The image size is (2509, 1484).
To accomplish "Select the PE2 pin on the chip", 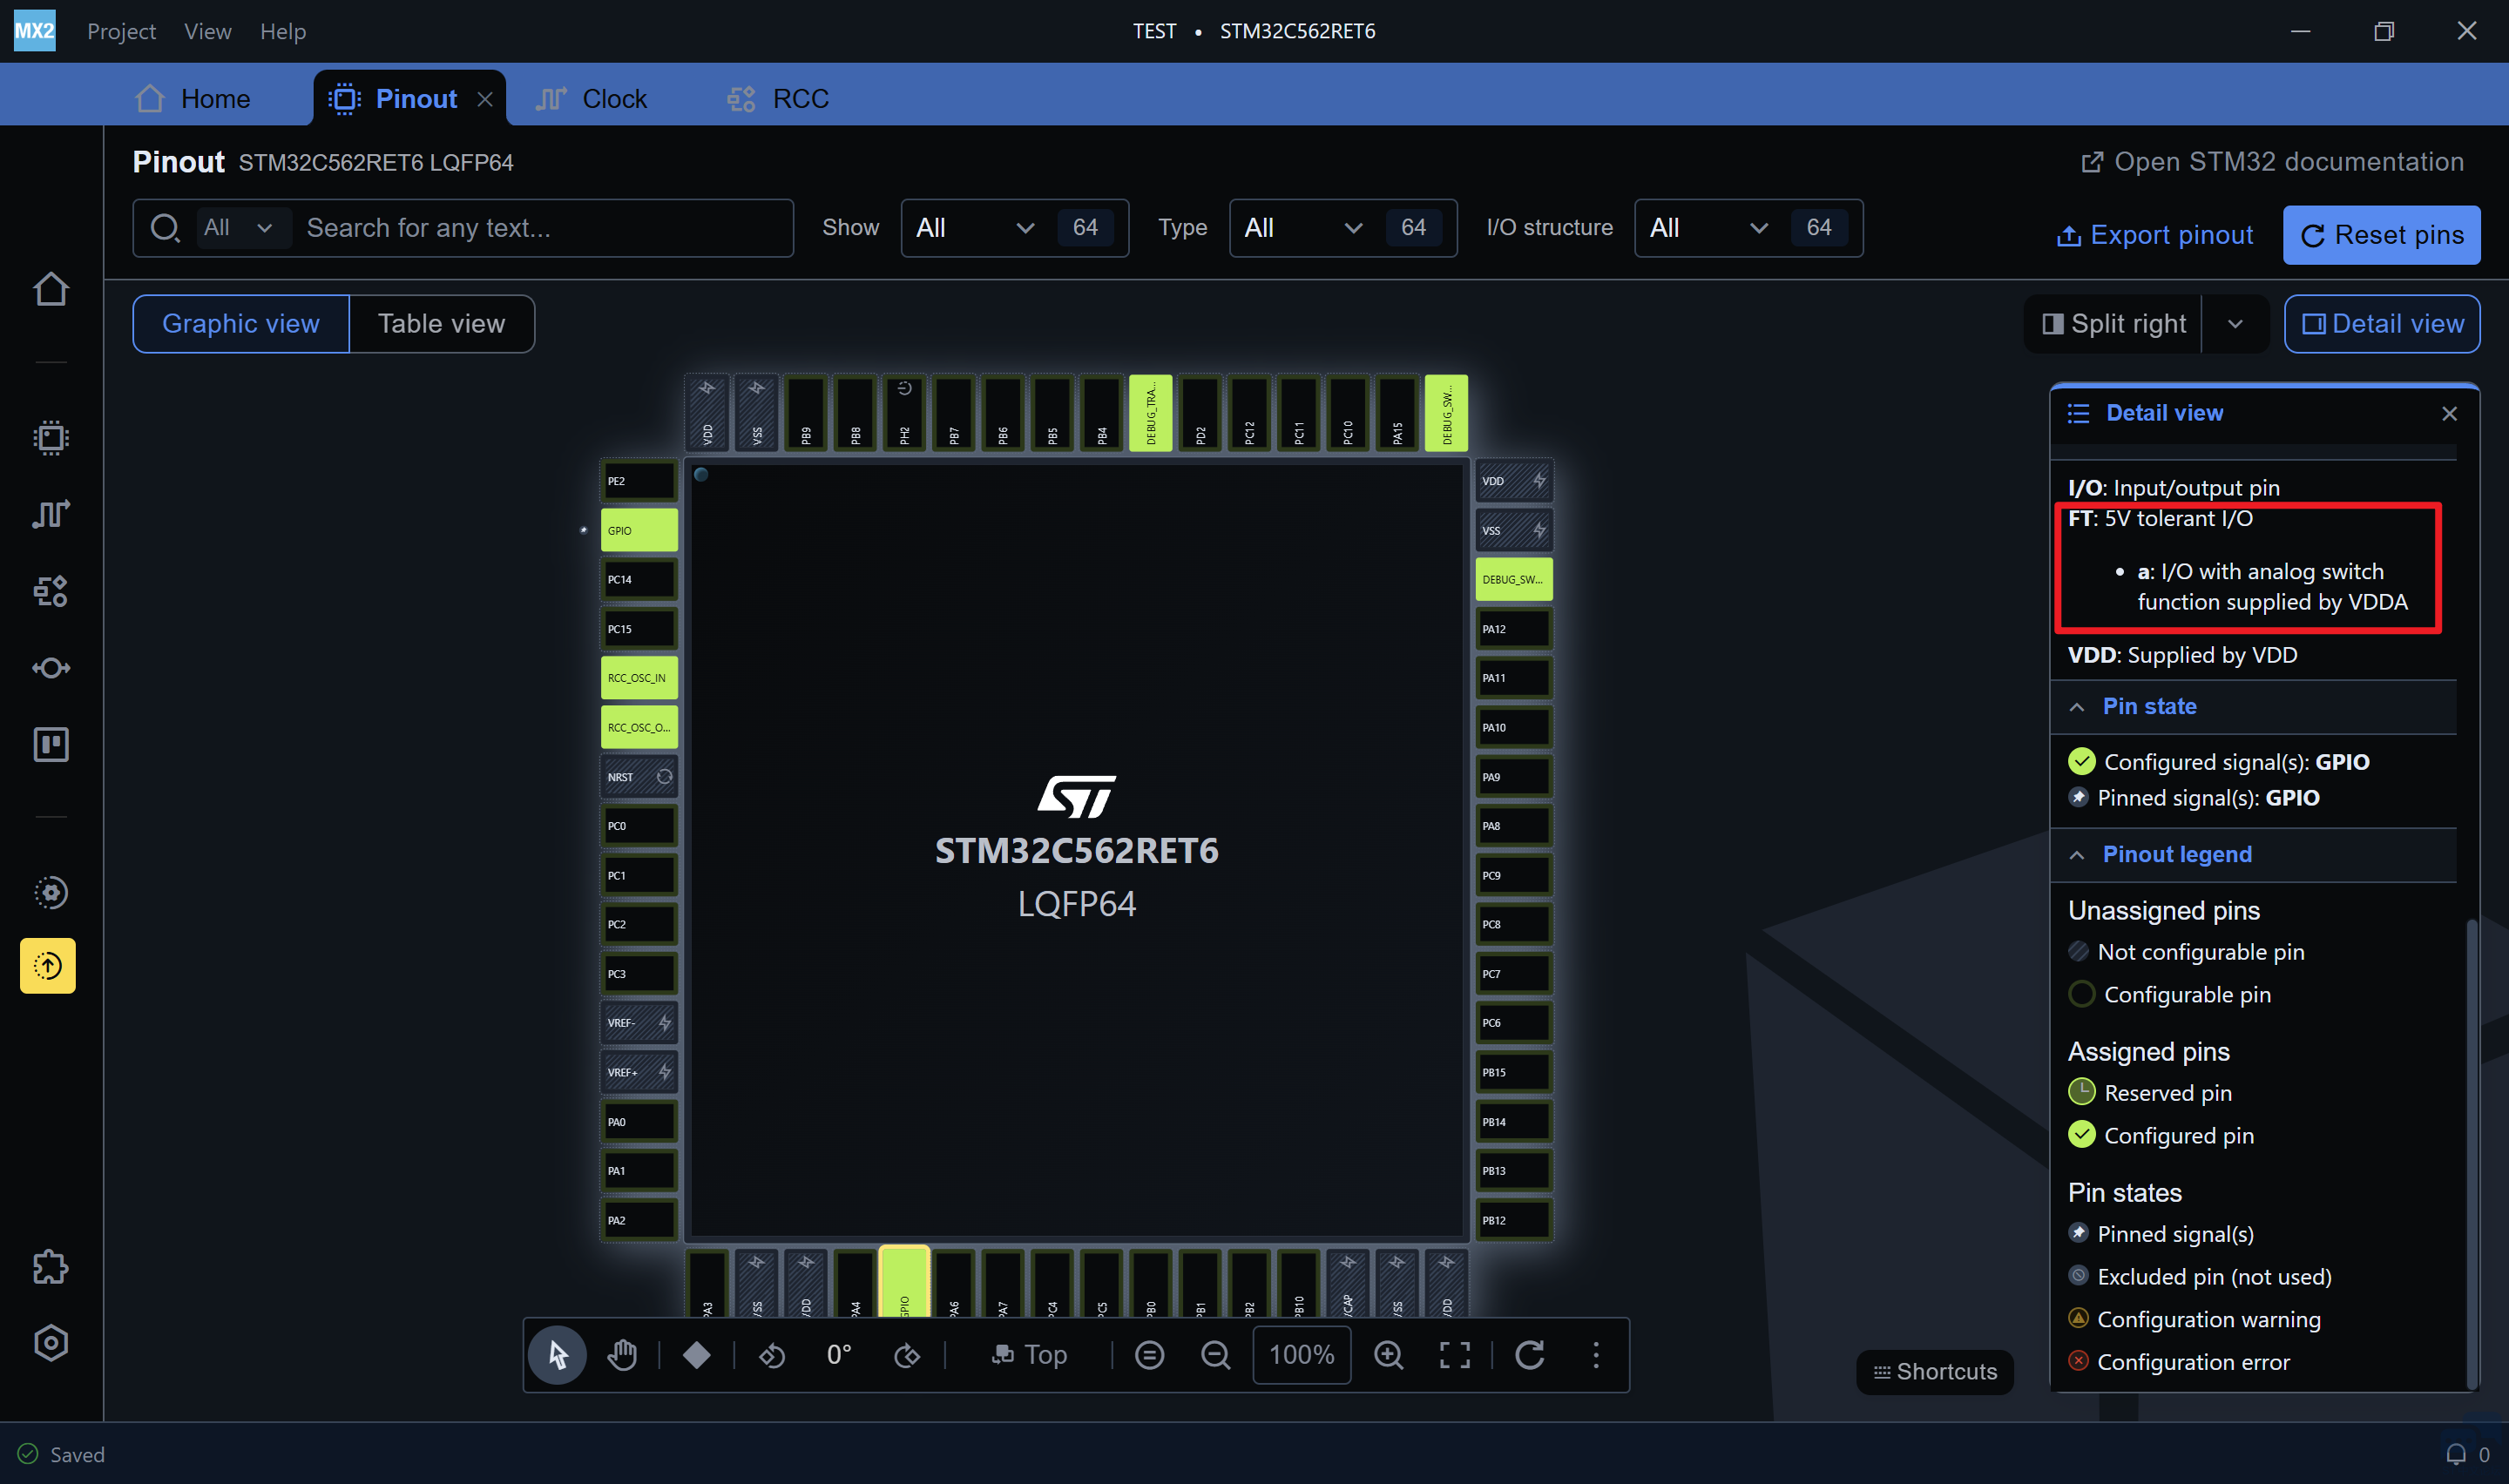I will (639, 481).
